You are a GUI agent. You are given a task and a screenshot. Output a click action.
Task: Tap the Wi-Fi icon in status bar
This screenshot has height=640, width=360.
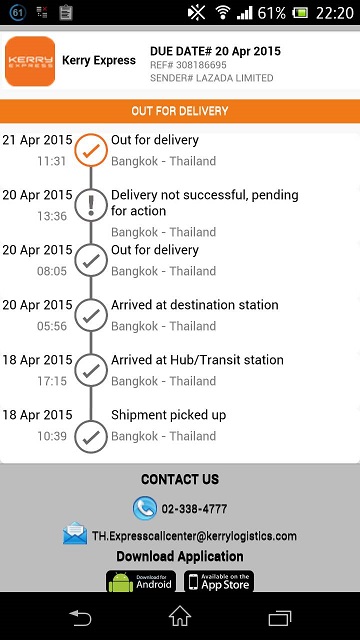[x=223, y=12]
